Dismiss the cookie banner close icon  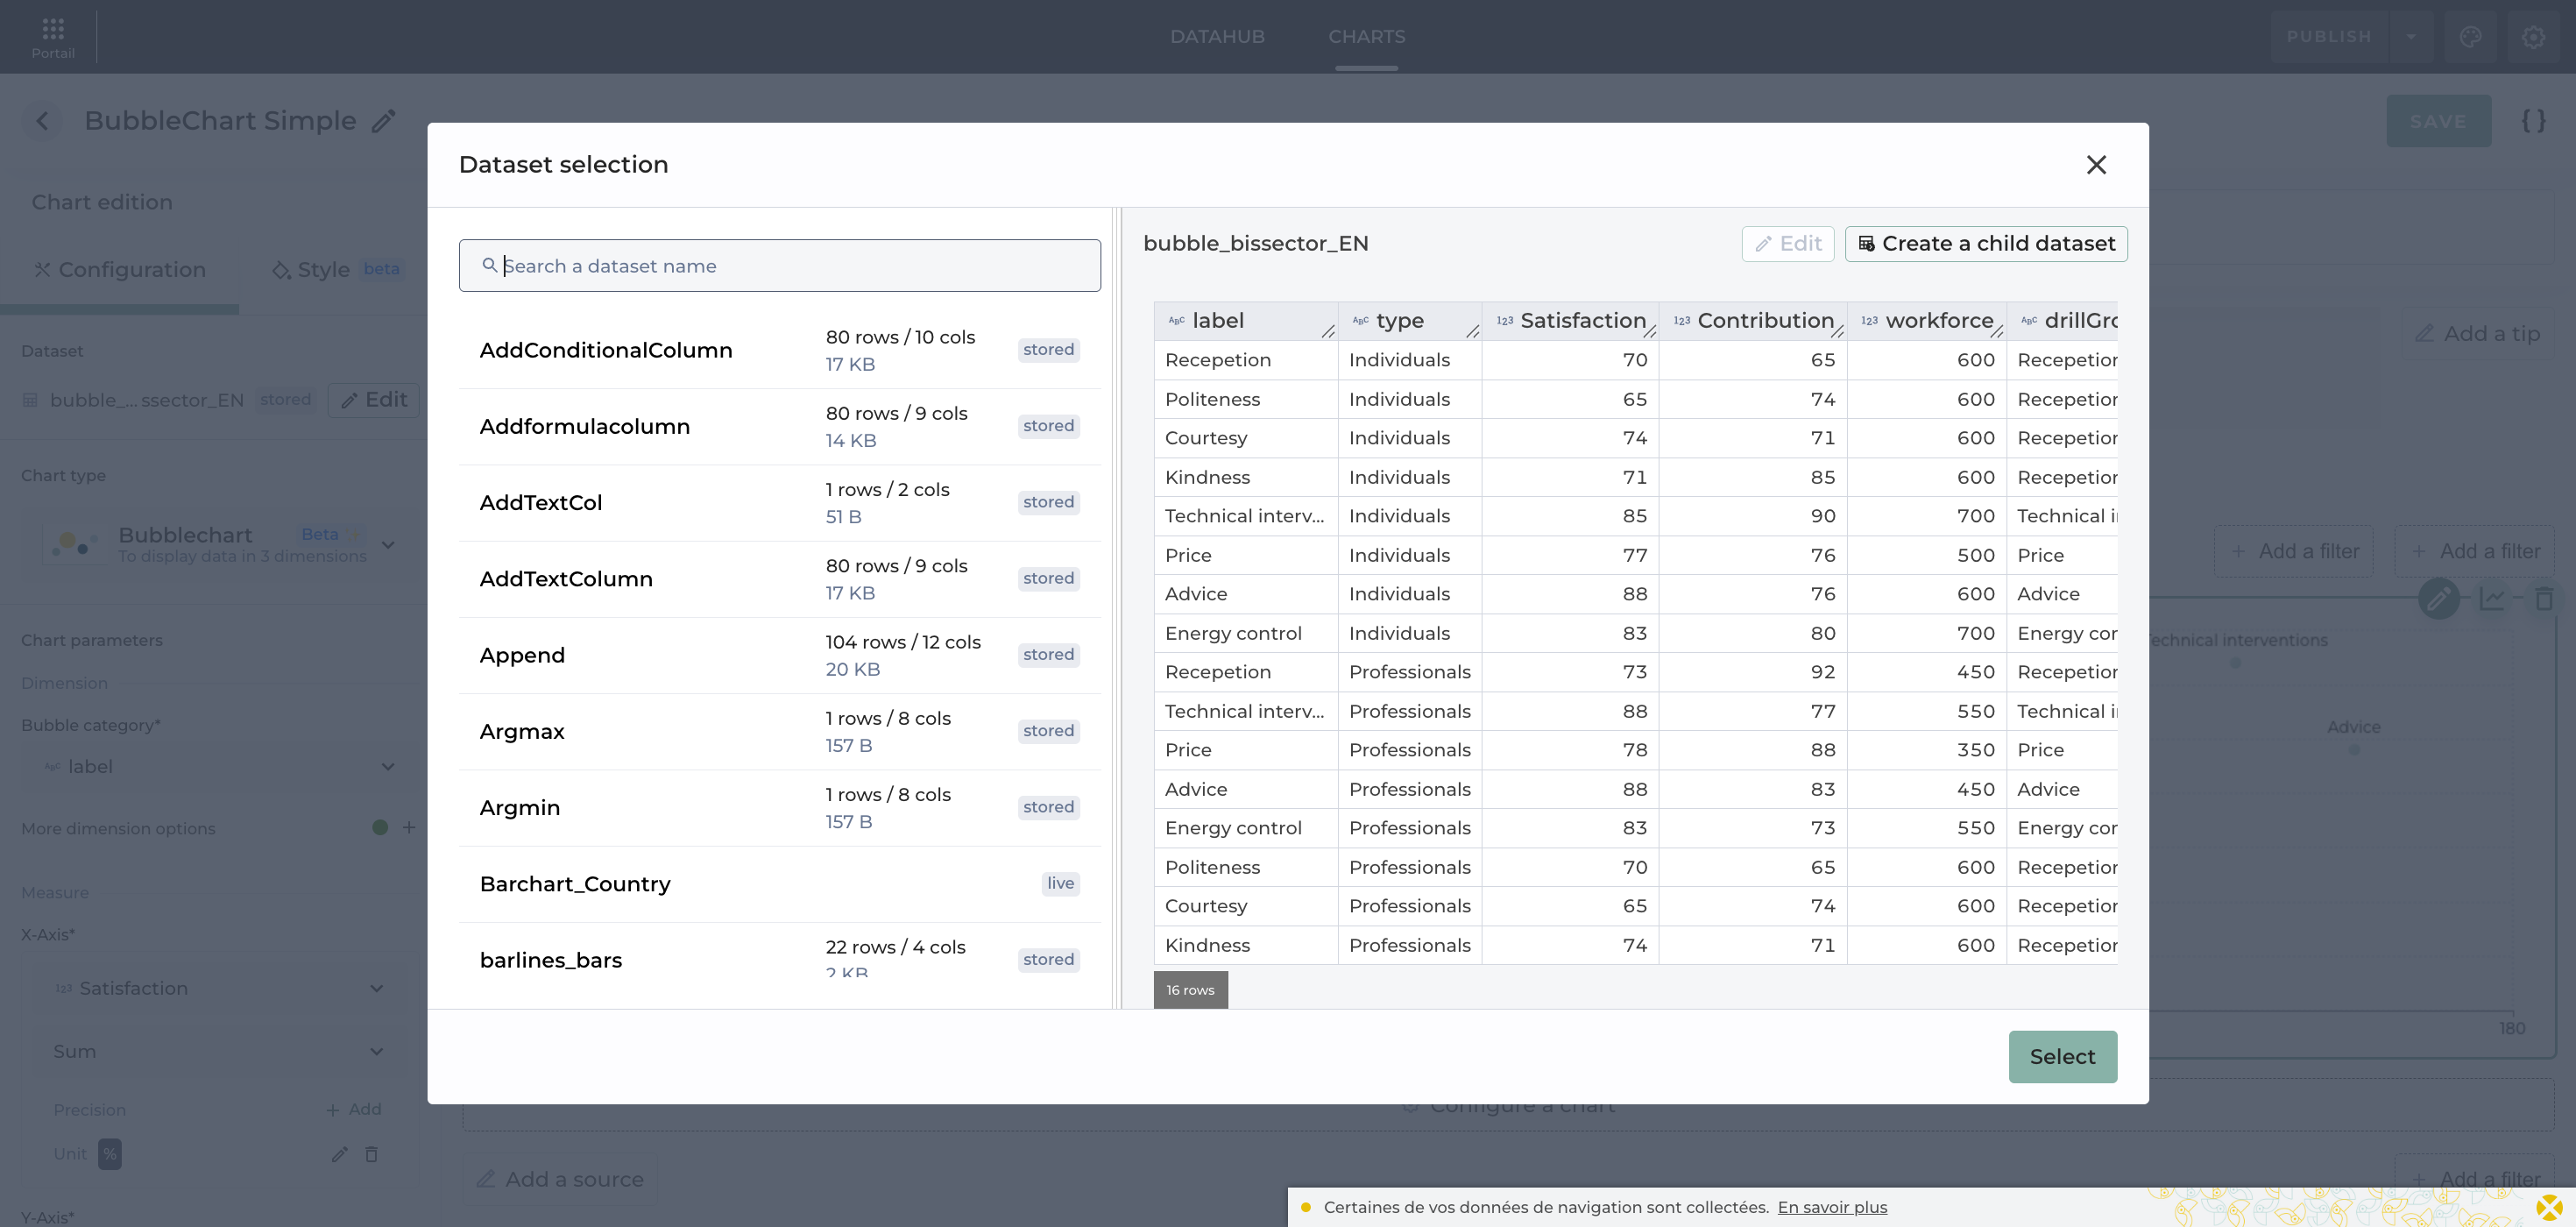tap(2550, 1207)
